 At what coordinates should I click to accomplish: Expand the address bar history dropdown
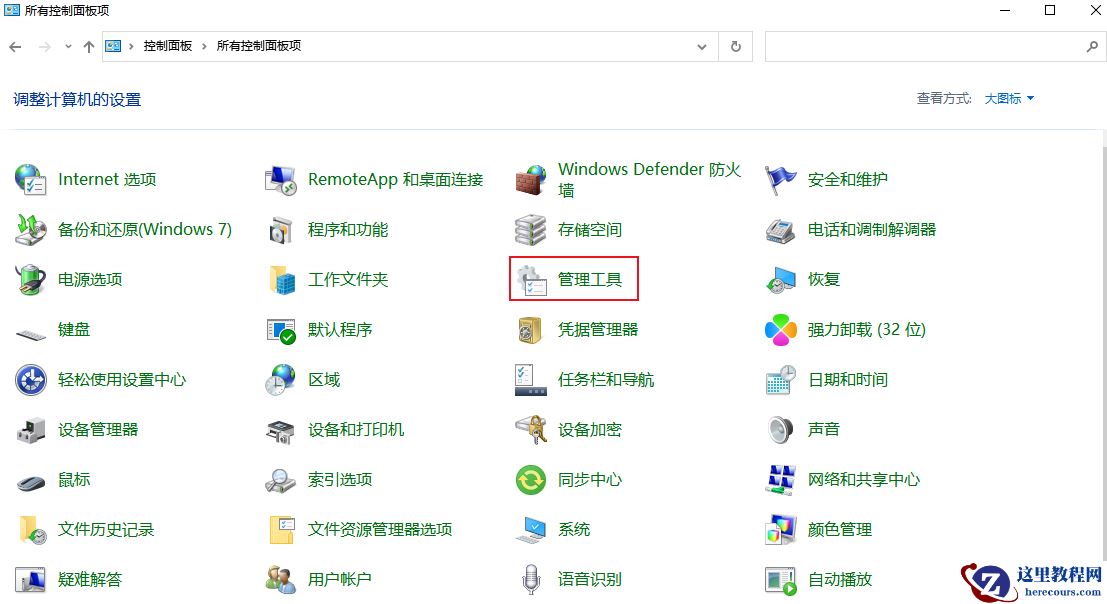pos(701,46)
